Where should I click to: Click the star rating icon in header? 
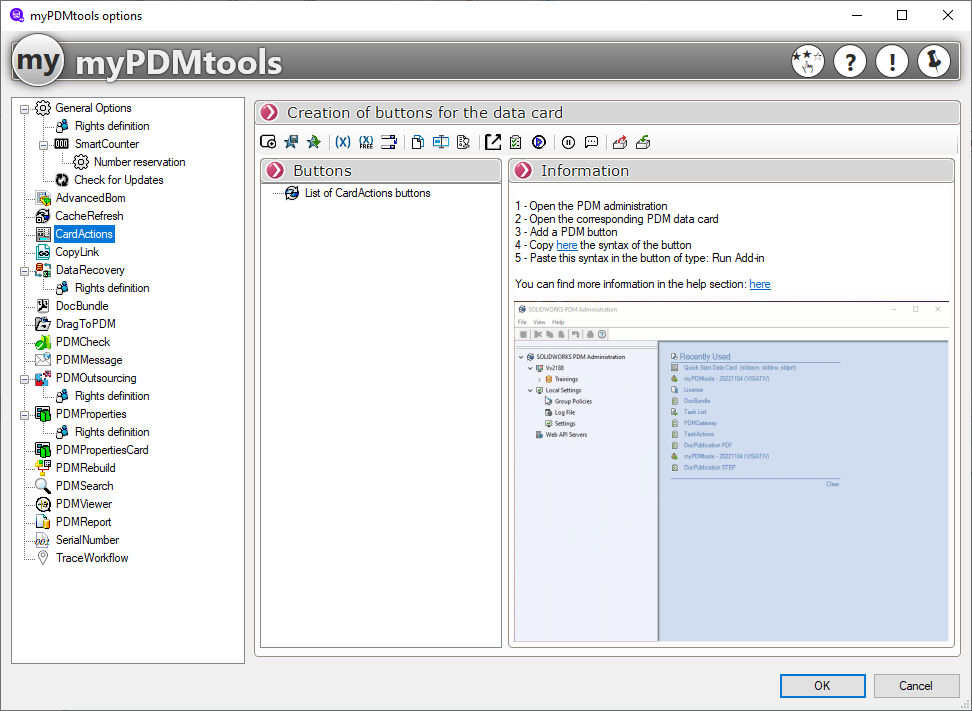(807, 62)
